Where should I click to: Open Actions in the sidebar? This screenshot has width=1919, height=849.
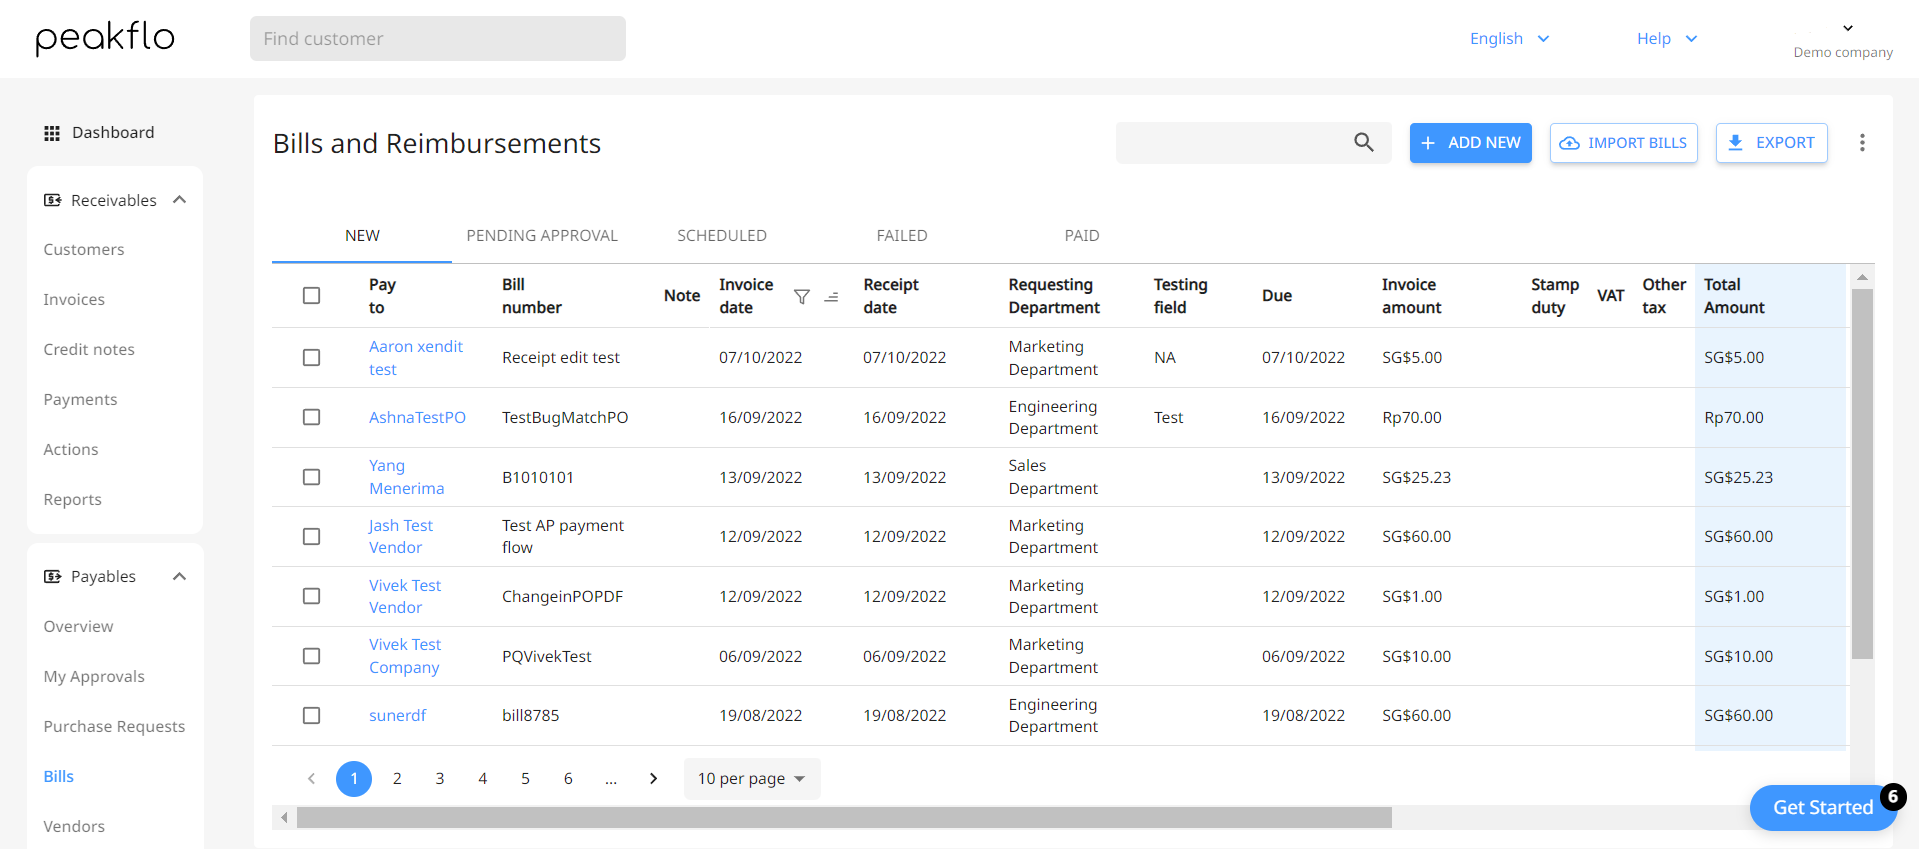click(71, 450)
